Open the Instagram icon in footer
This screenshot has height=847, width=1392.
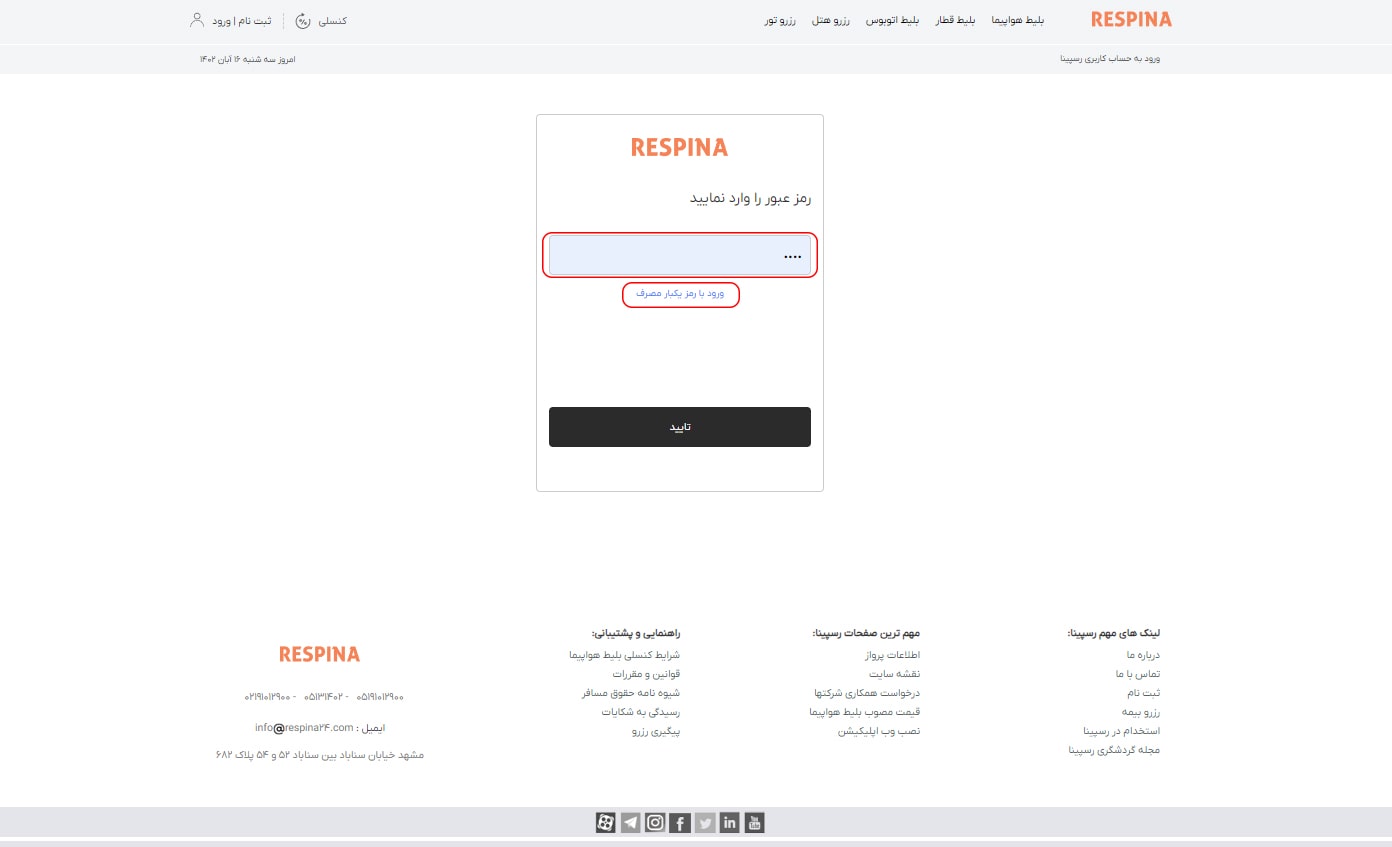(x=655, y=822)
